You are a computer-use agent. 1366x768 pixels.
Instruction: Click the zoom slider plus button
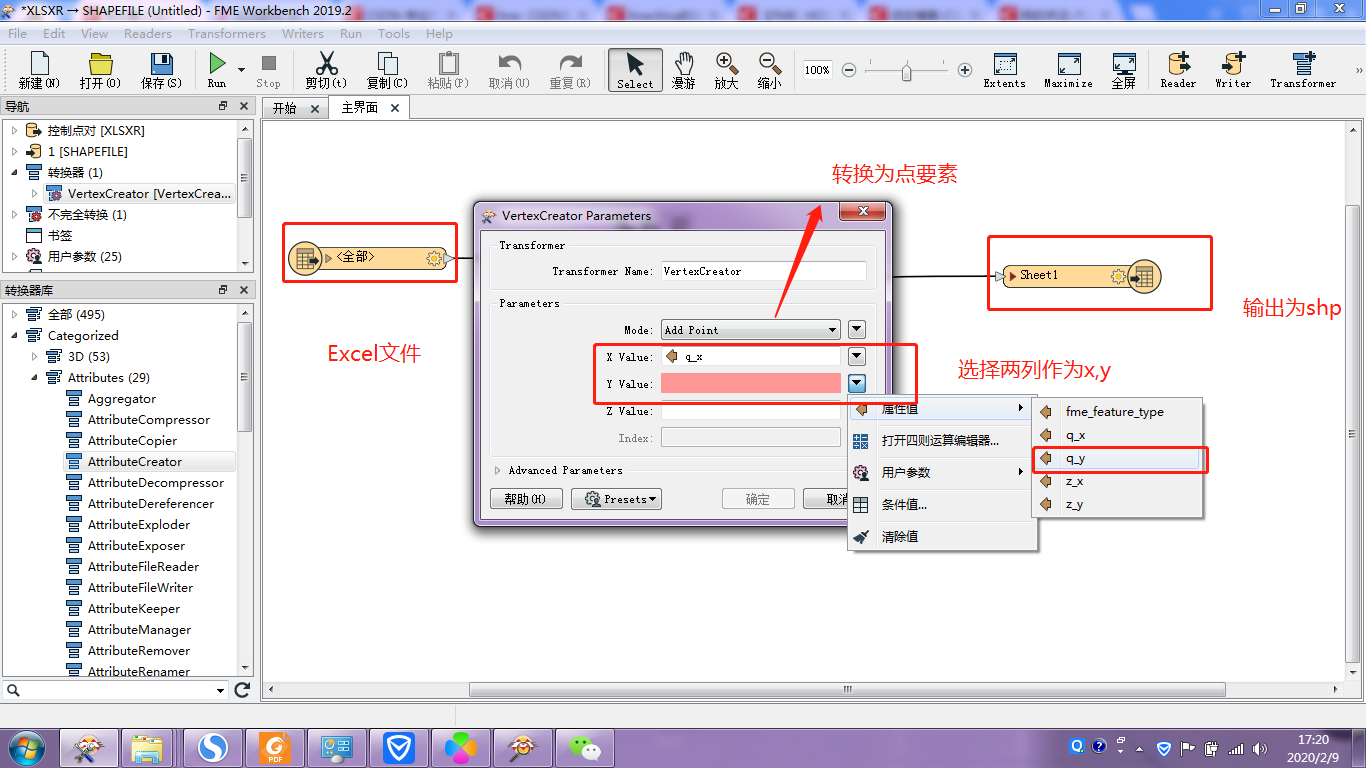pyautogui.click(x=965, y=70)
